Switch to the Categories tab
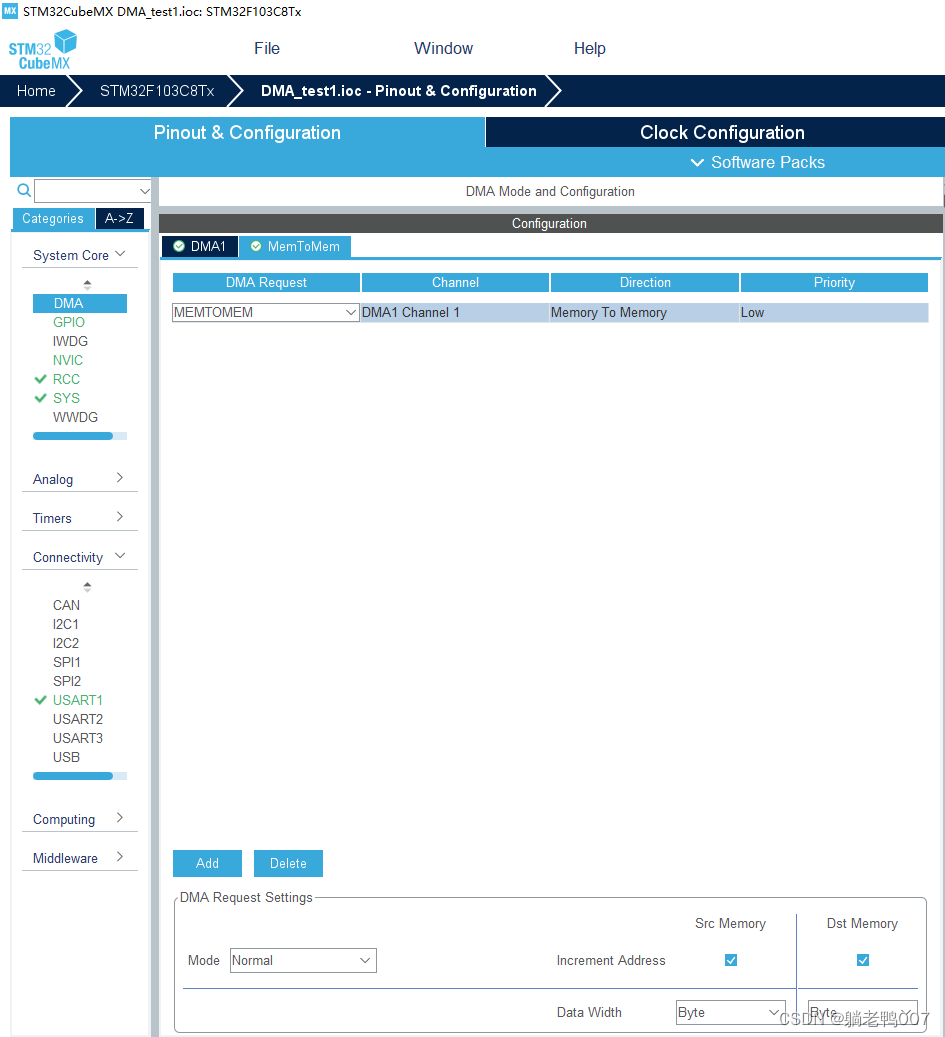This screenshot has height=1037, width=945. pyautogui.click(x=53, y=218)
